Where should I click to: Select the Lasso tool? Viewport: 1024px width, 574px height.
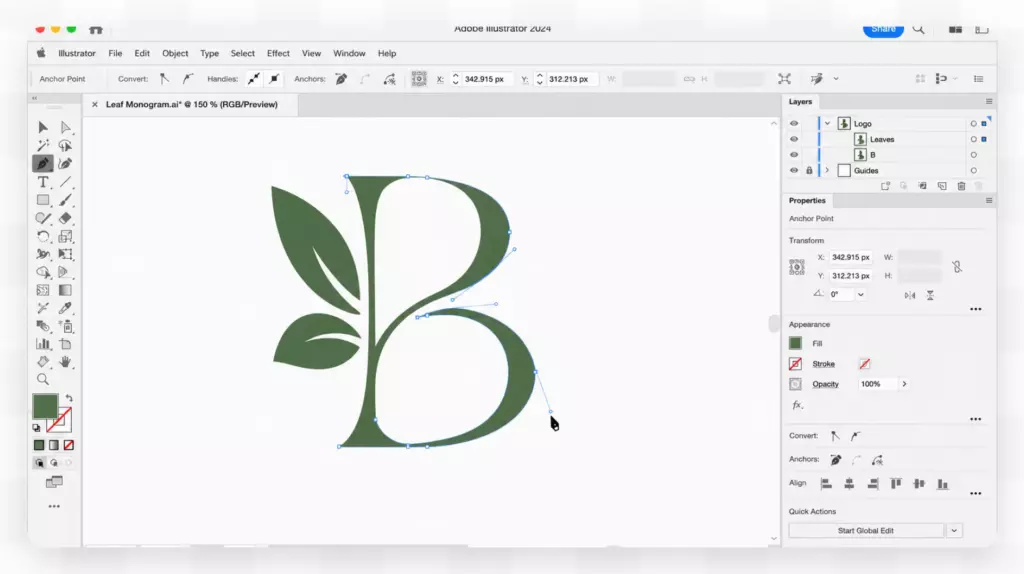(65, 146)
